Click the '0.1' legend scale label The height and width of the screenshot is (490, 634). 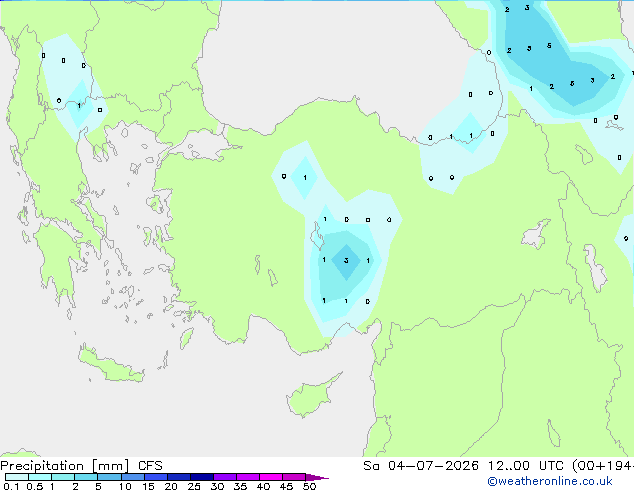coord(11,486)
